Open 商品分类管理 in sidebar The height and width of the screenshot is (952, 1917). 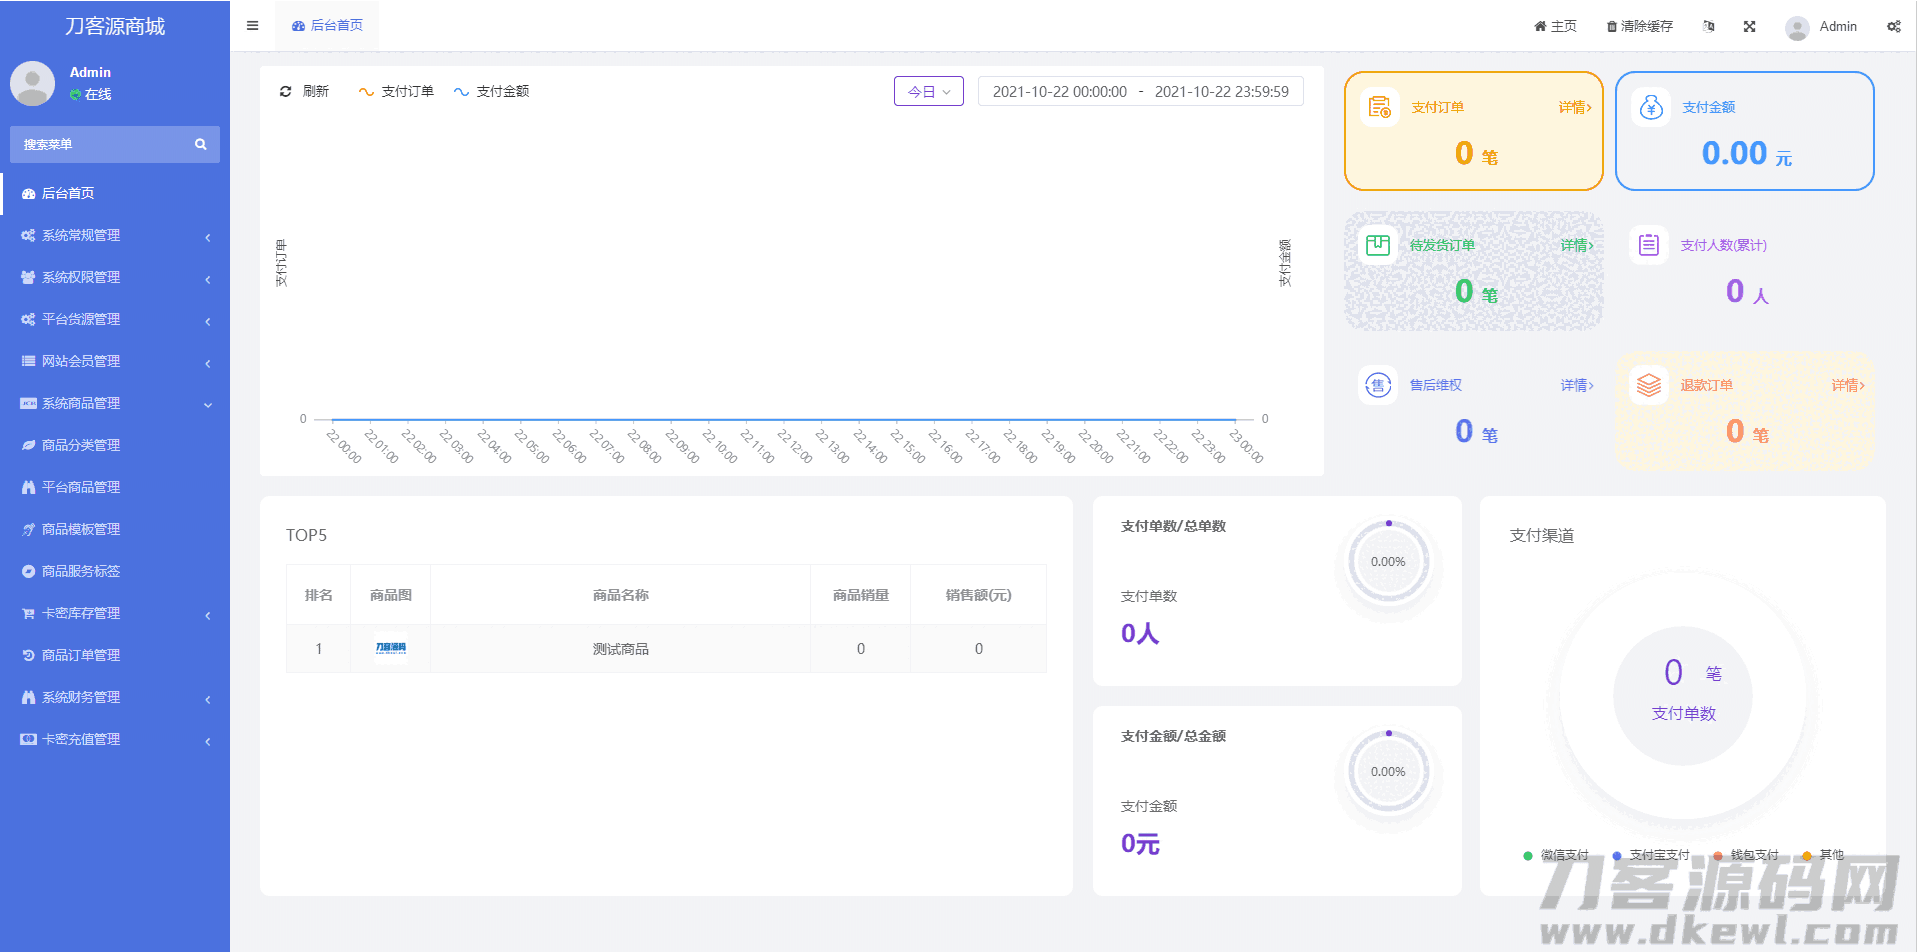80,445
